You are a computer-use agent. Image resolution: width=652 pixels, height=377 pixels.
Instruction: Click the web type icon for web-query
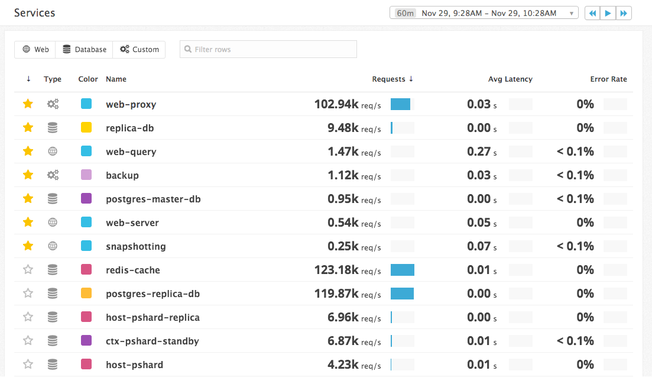point(53,151)
